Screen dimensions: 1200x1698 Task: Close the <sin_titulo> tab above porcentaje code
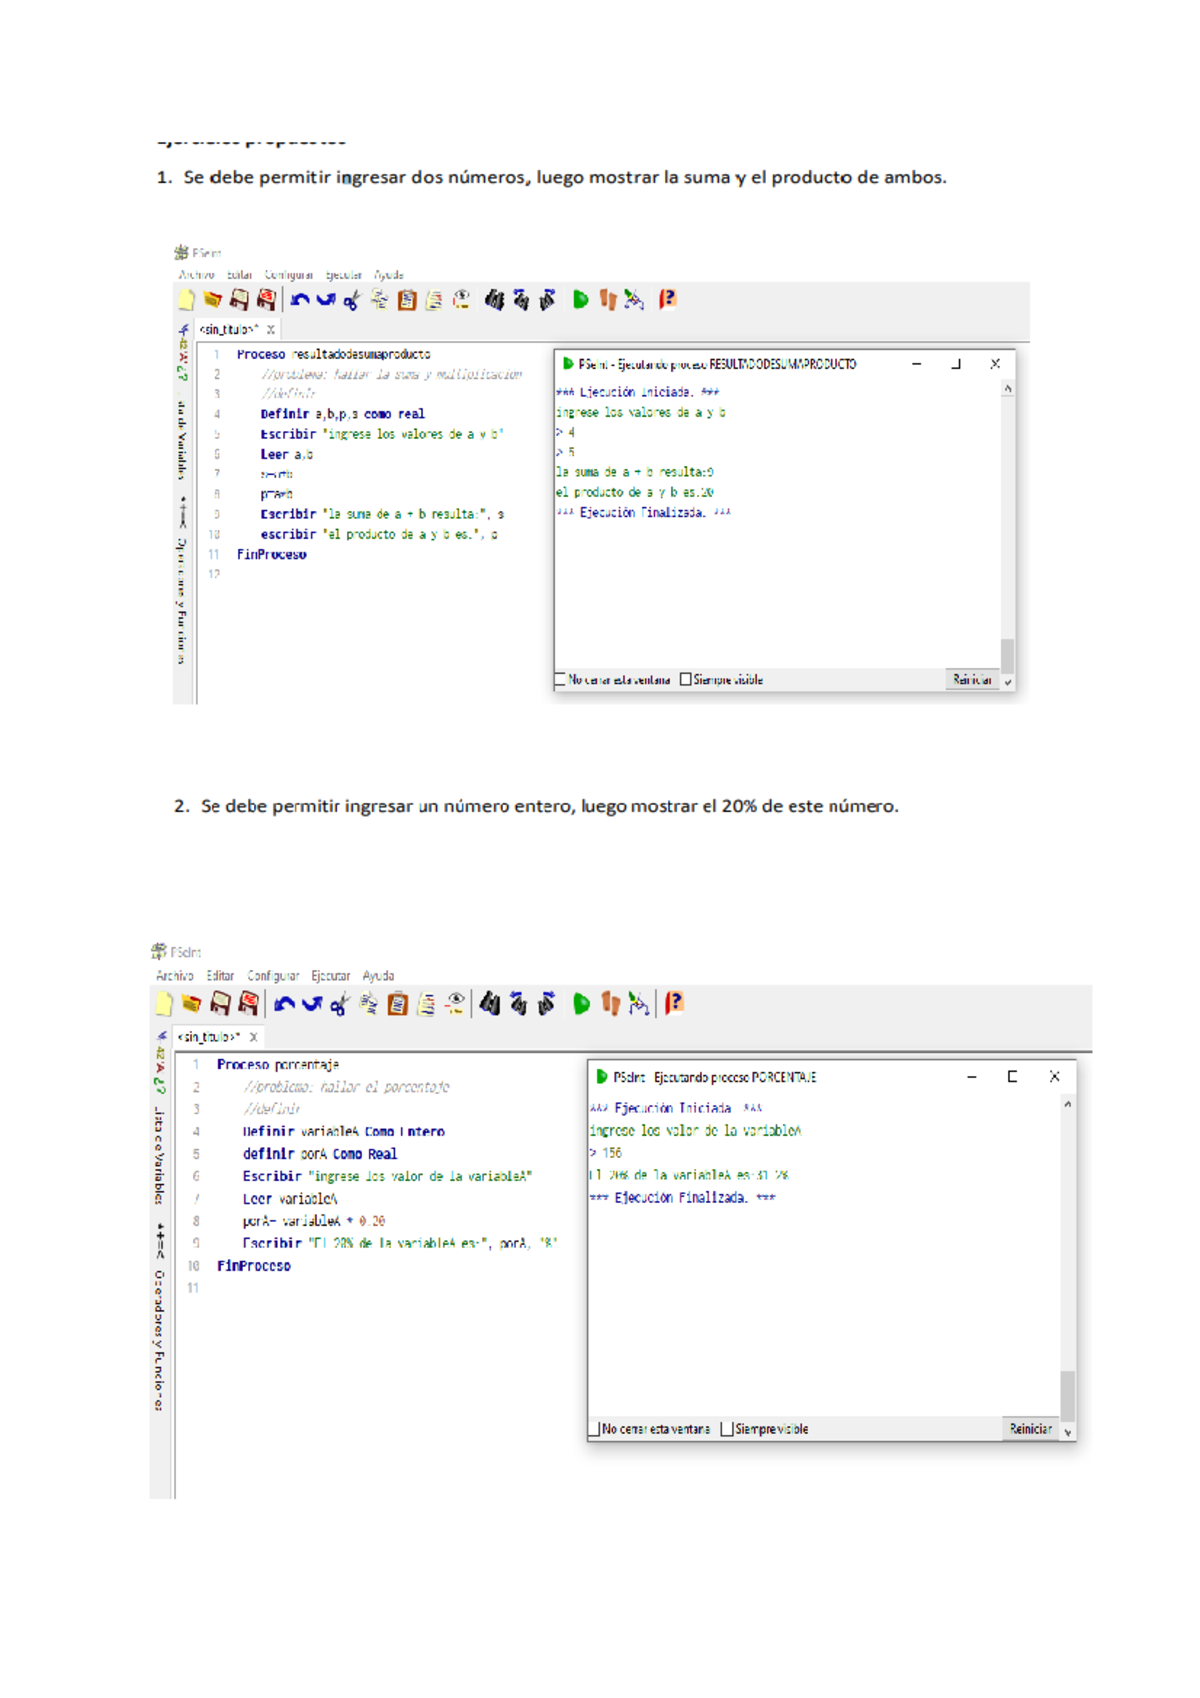click(x=254, y=1037)
